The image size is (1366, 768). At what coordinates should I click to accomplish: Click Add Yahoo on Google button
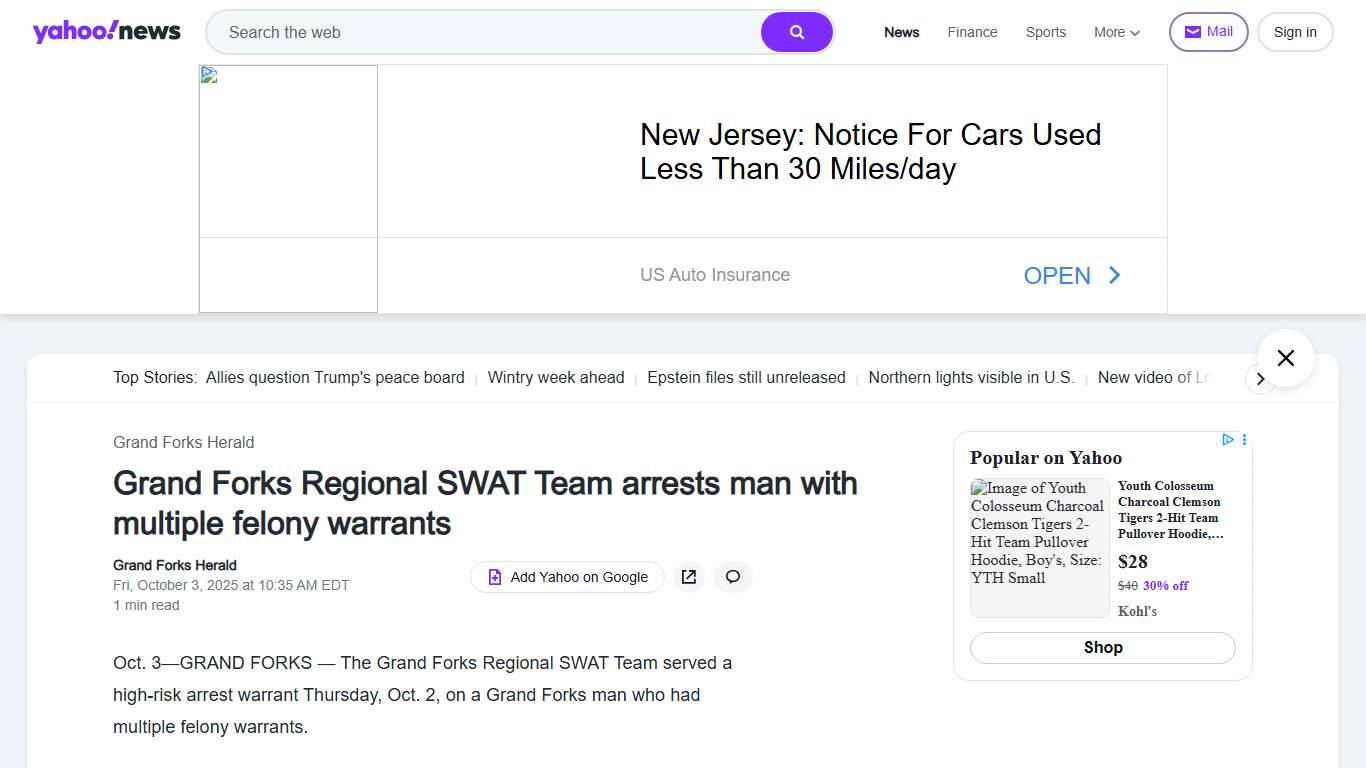click(x=567, y=577)
